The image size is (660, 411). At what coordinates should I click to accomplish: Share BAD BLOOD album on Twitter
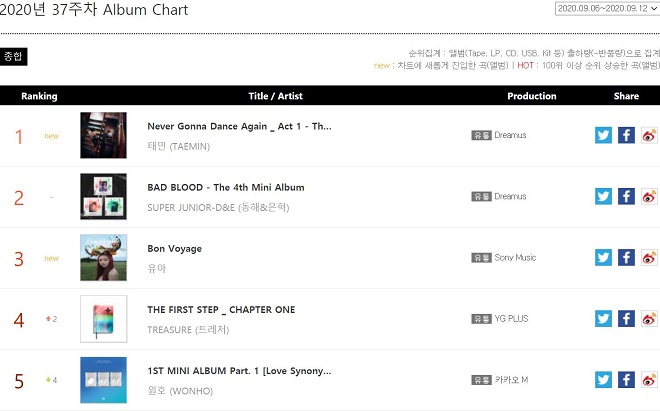pyautogui.click(x=603, y=197)
